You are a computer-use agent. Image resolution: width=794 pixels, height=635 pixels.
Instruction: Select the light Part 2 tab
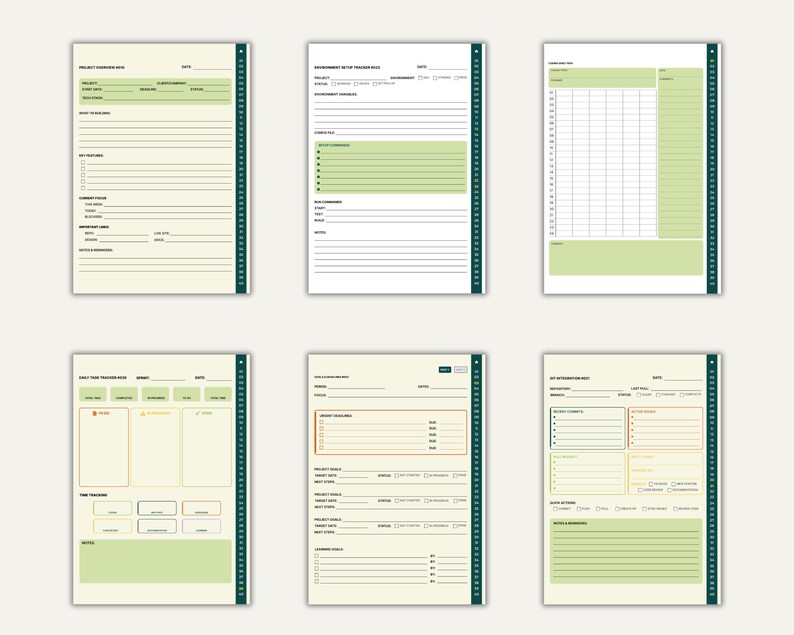pos(460,370)
